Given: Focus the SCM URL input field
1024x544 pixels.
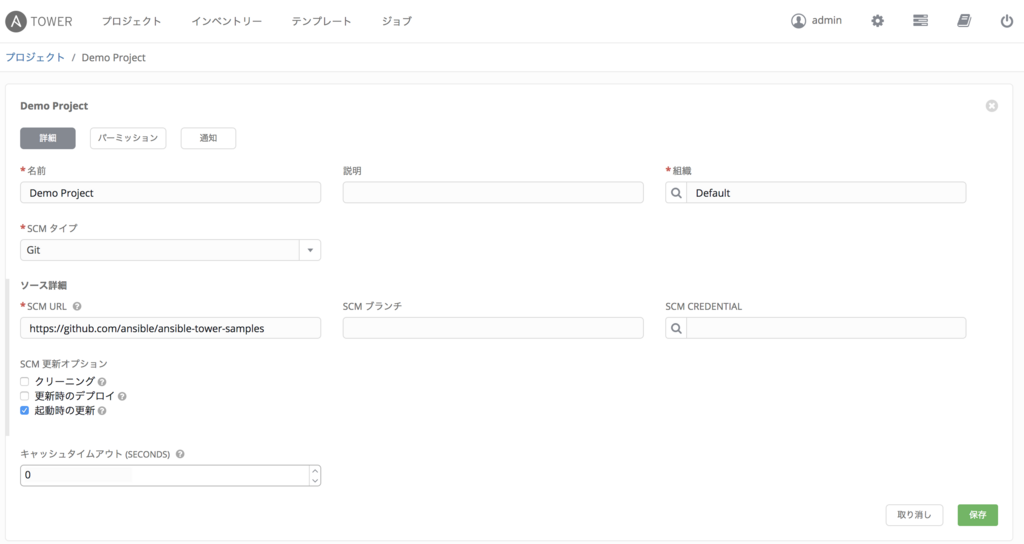Looking at the screenshot, I should pos(170,328).
